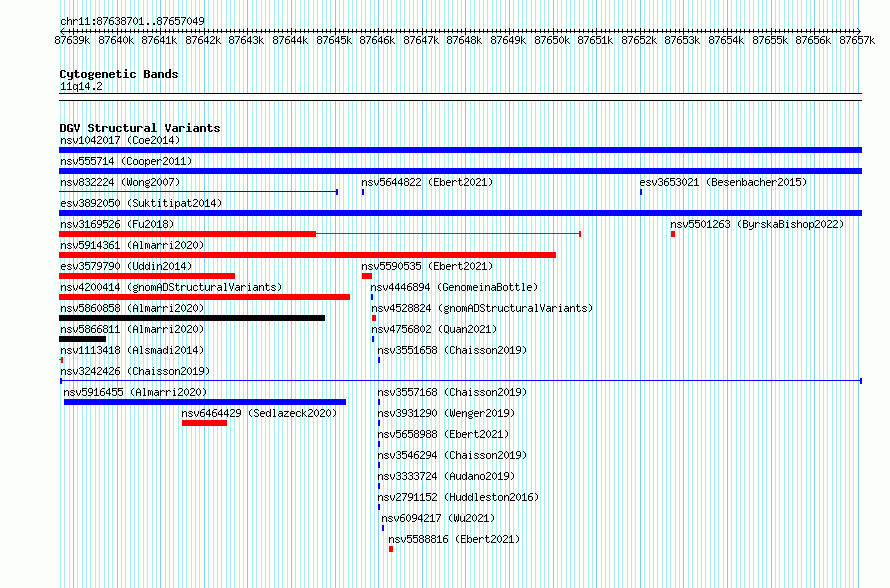Click nsv5916455 (Almarri2020) label

135,392
